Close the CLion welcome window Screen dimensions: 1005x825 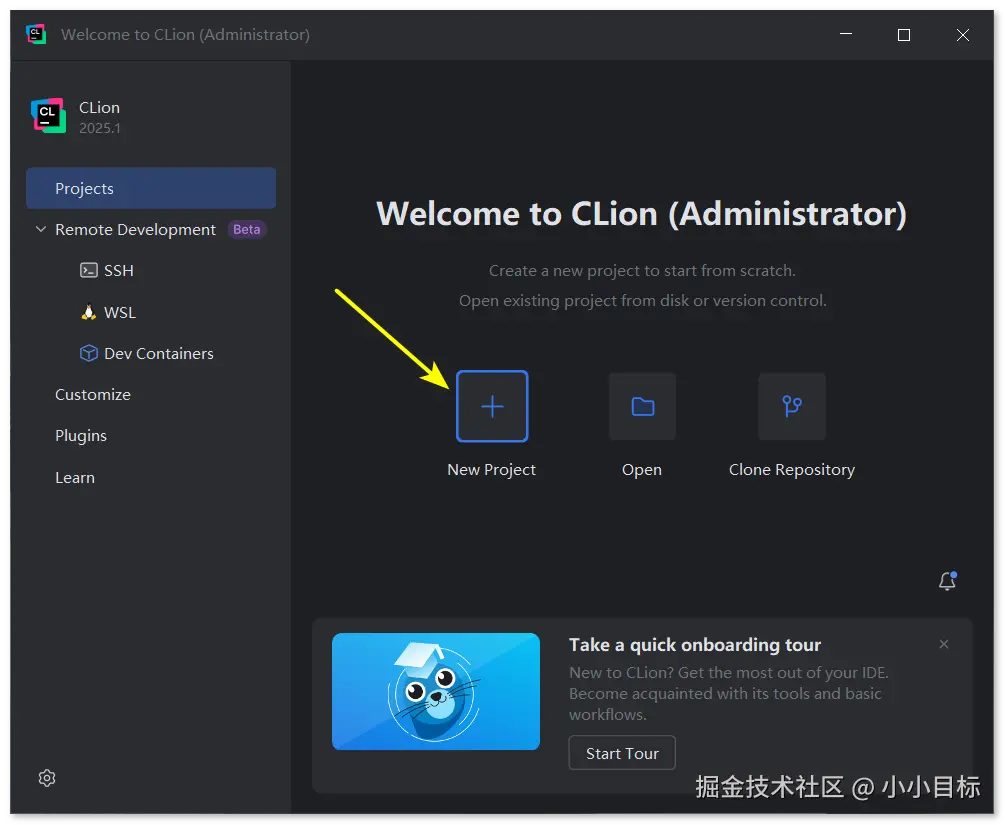point(963,35)
